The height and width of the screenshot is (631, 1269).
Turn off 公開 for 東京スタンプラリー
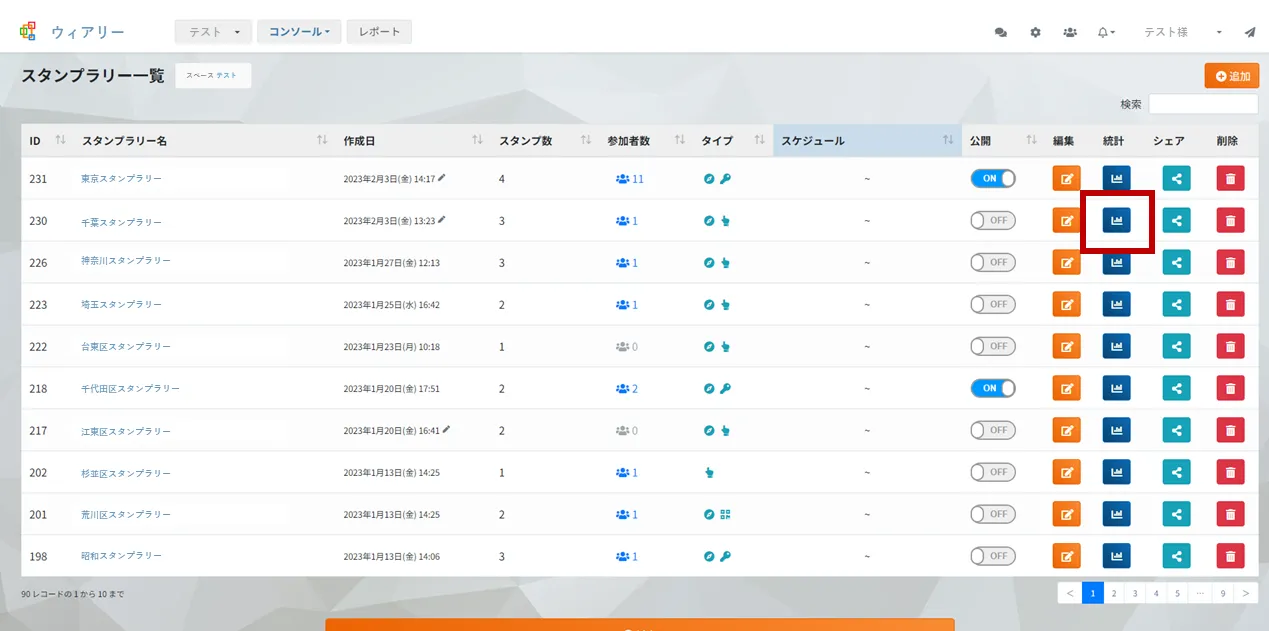(x=993, y=178)
